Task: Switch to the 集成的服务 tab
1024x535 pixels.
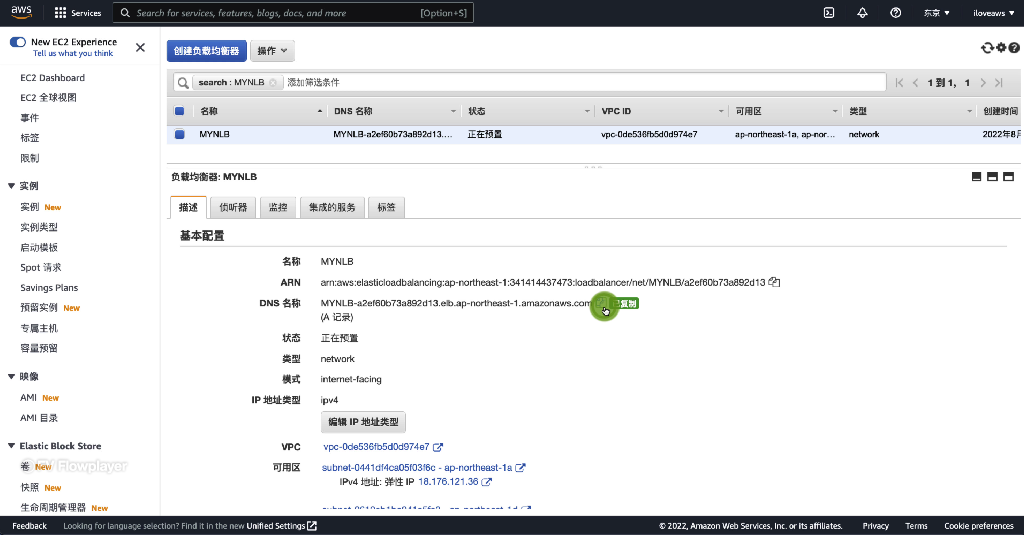Action: point(332,207)
